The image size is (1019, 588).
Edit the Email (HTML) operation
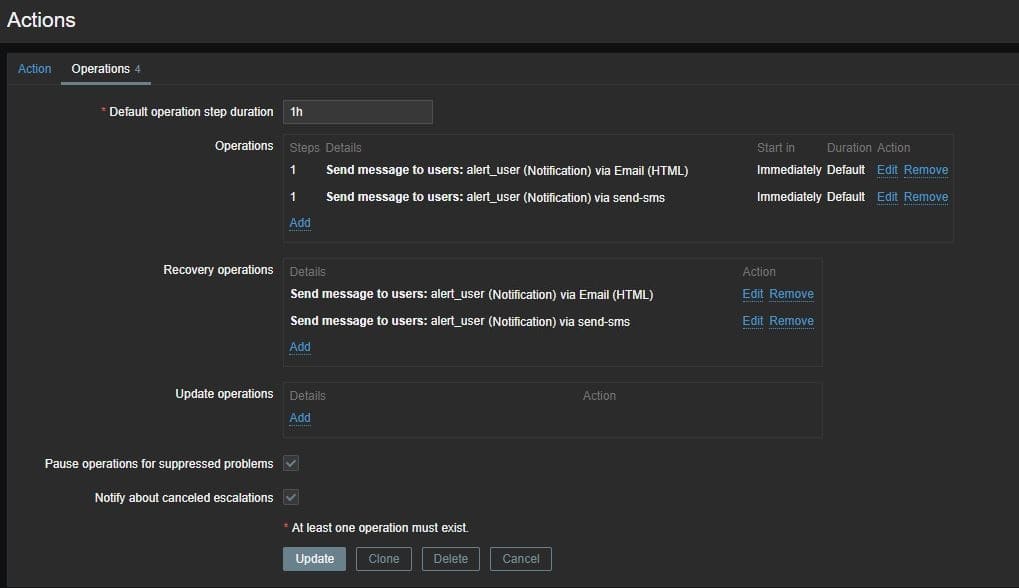[x=886, y=170]
